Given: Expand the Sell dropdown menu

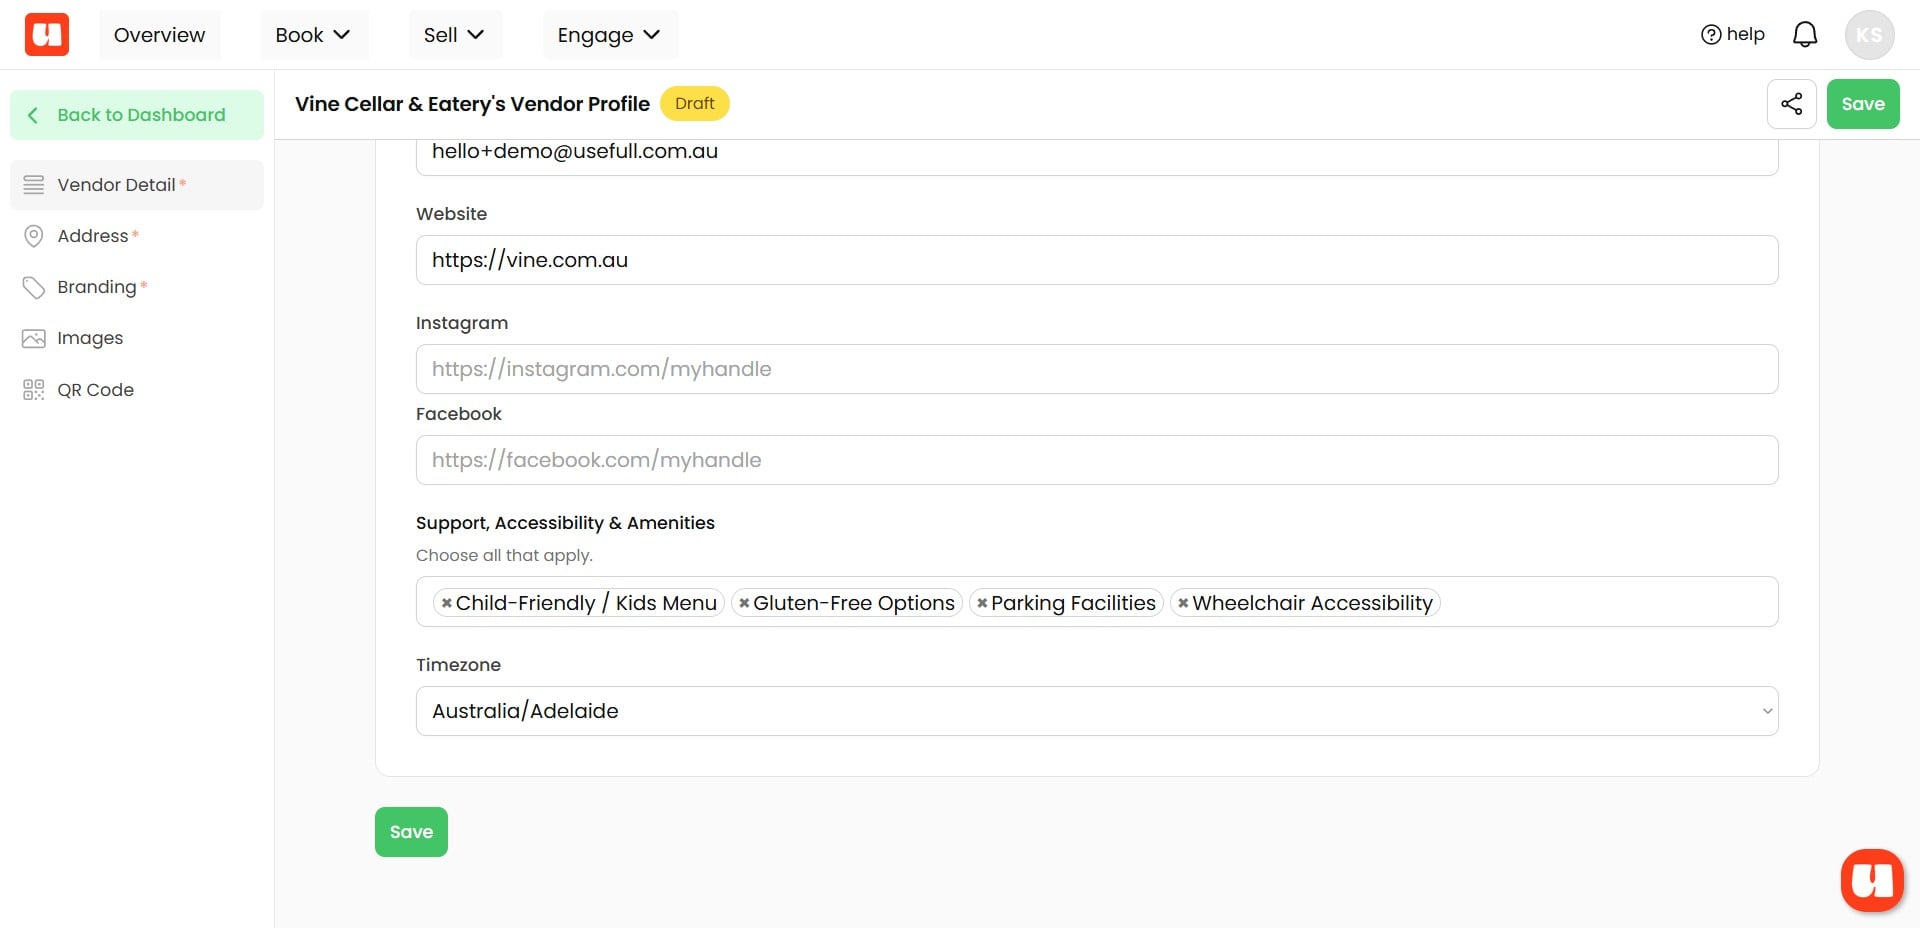Looking at the screenshot, I should coord(454,35).
